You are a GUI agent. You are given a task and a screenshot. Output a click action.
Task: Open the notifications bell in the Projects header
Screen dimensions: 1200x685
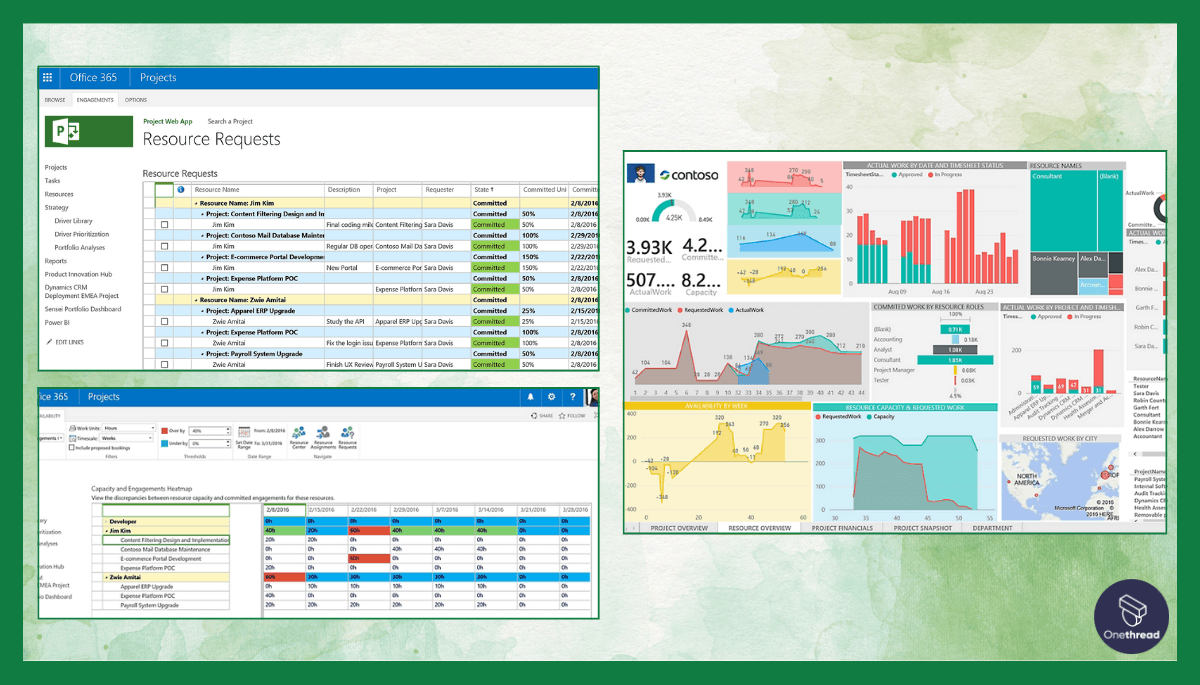pyautogui.click(x=529, y=396)
